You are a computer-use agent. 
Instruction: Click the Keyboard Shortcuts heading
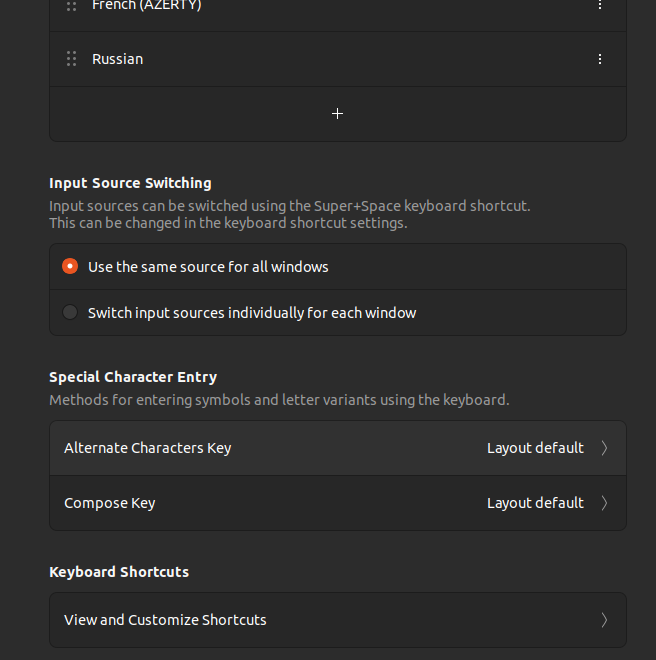(119, 572)
